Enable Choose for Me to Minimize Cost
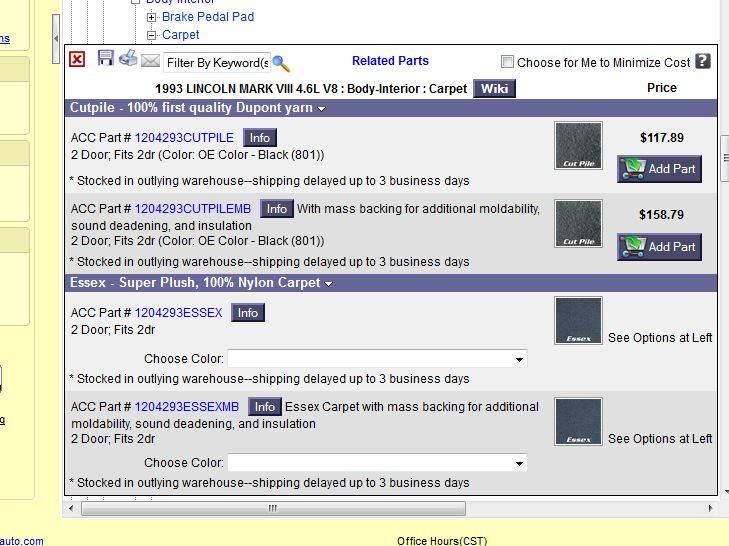 click(x=507, y=62)
